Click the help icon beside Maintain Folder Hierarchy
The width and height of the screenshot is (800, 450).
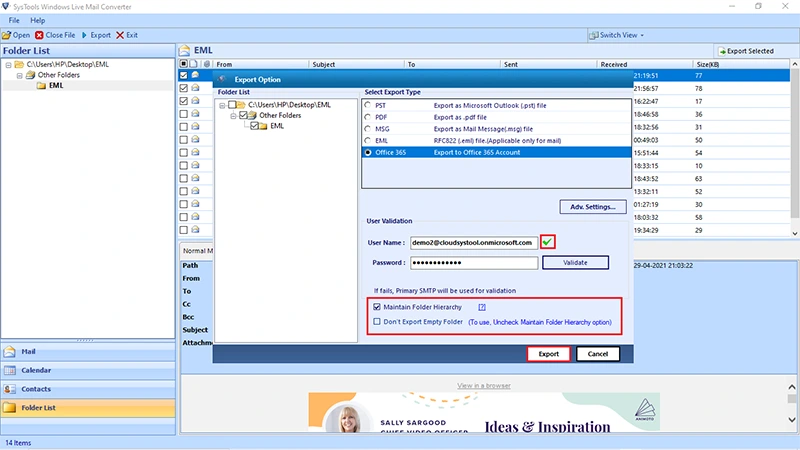[x=482, y=307]
